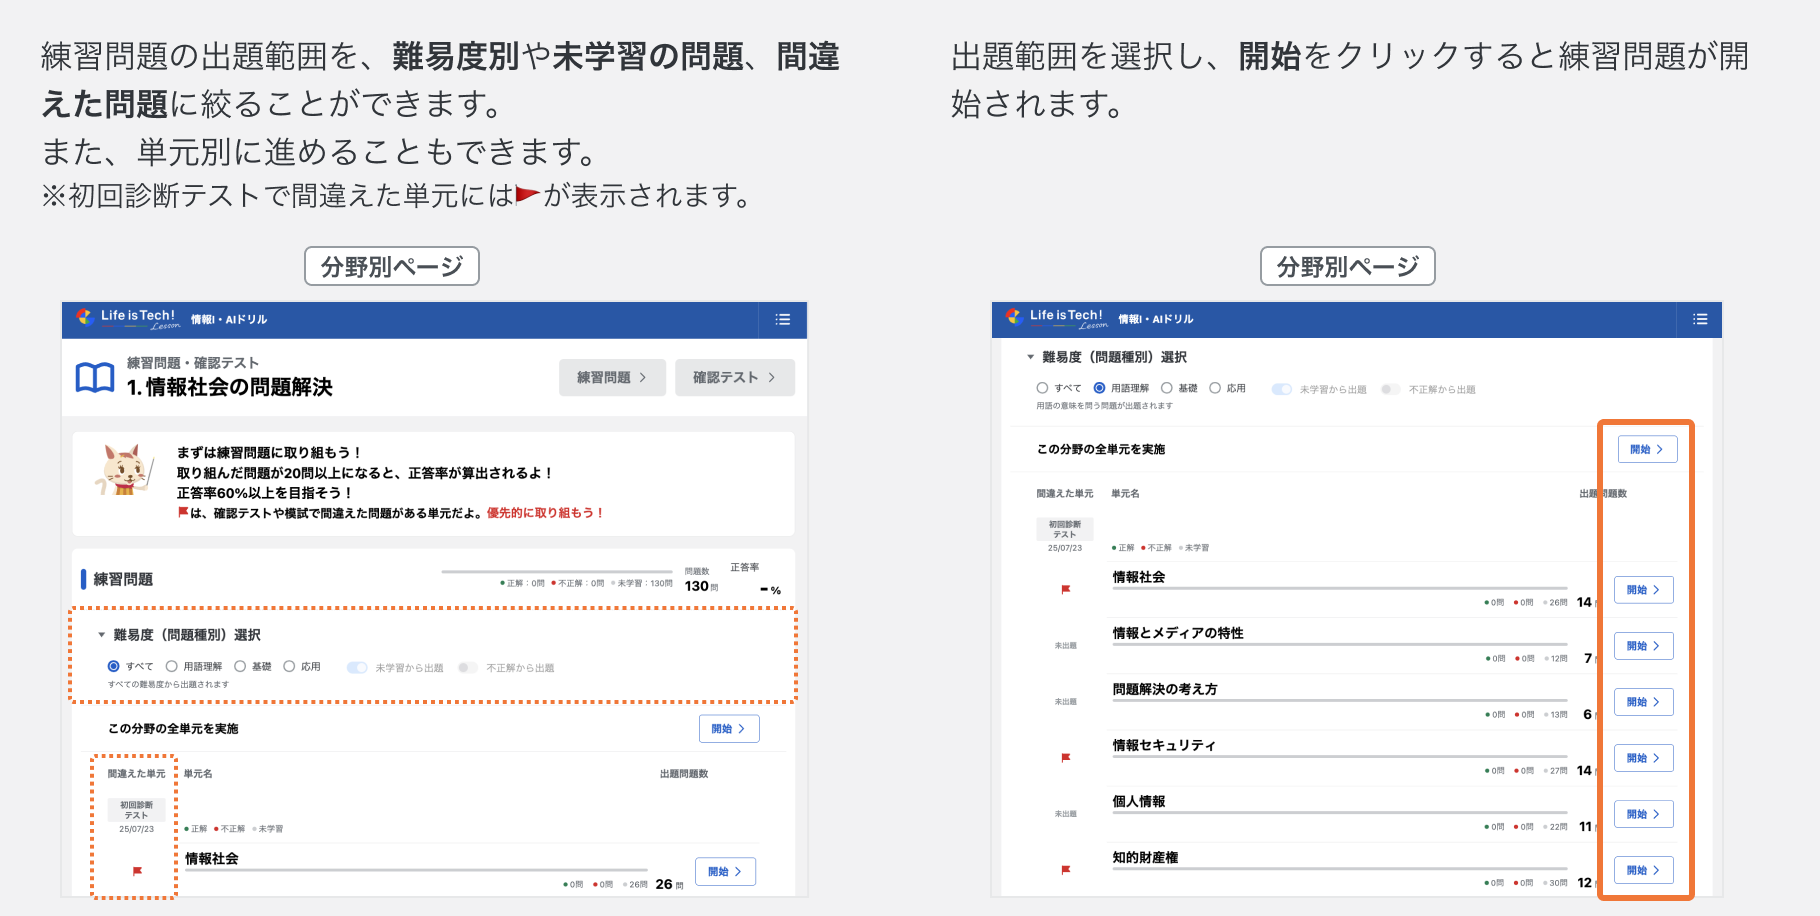Toggle 未学習から出題 switch in left screenshot
The width and height of the screenshot is (1820, 916).
click(x=357, y=667)
